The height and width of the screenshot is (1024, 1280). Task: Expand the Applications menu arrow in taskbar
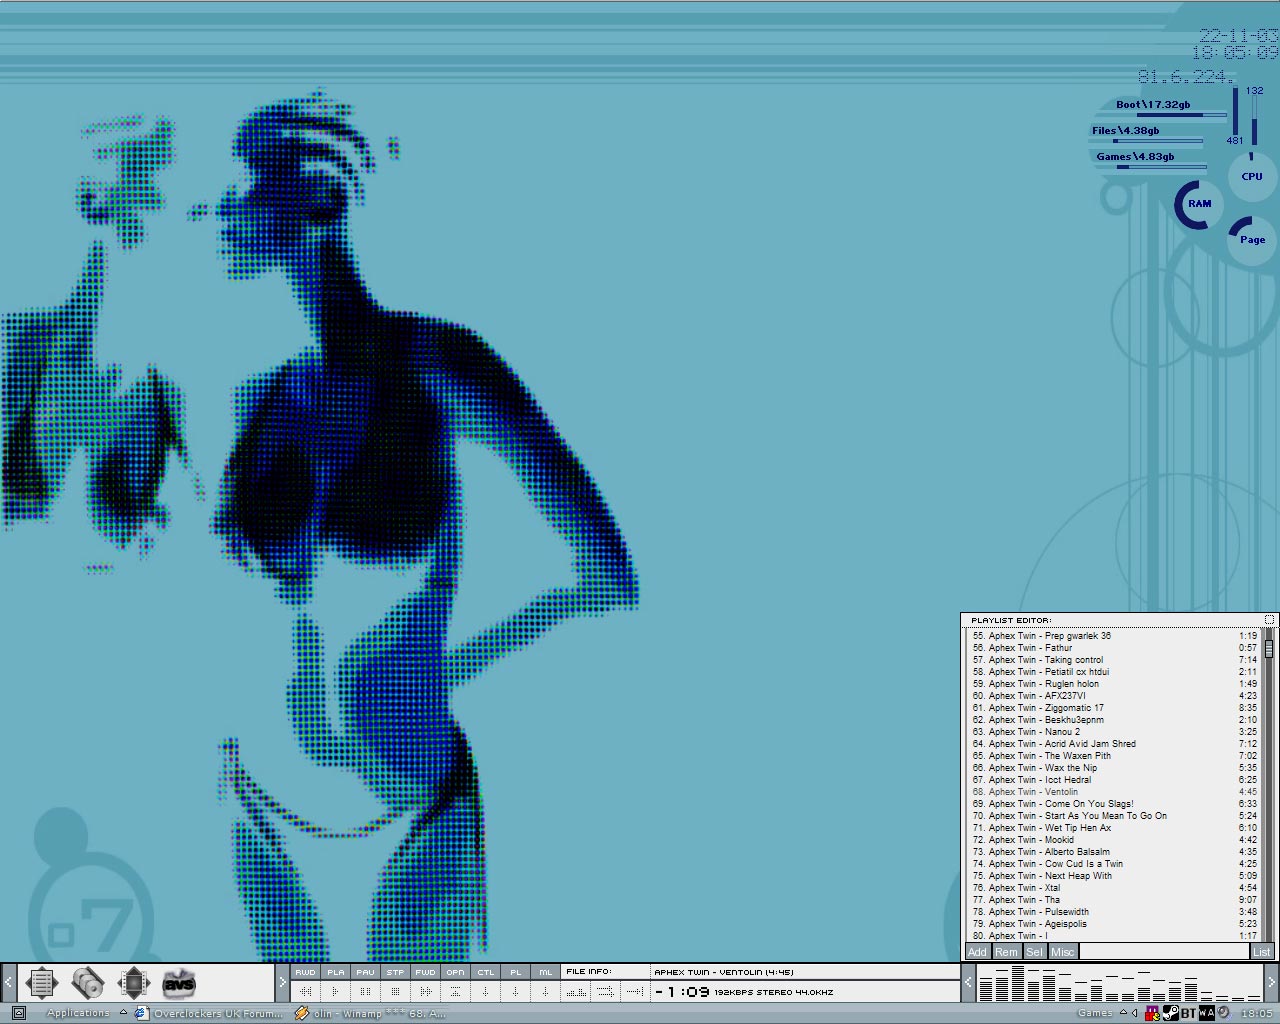123,1013
